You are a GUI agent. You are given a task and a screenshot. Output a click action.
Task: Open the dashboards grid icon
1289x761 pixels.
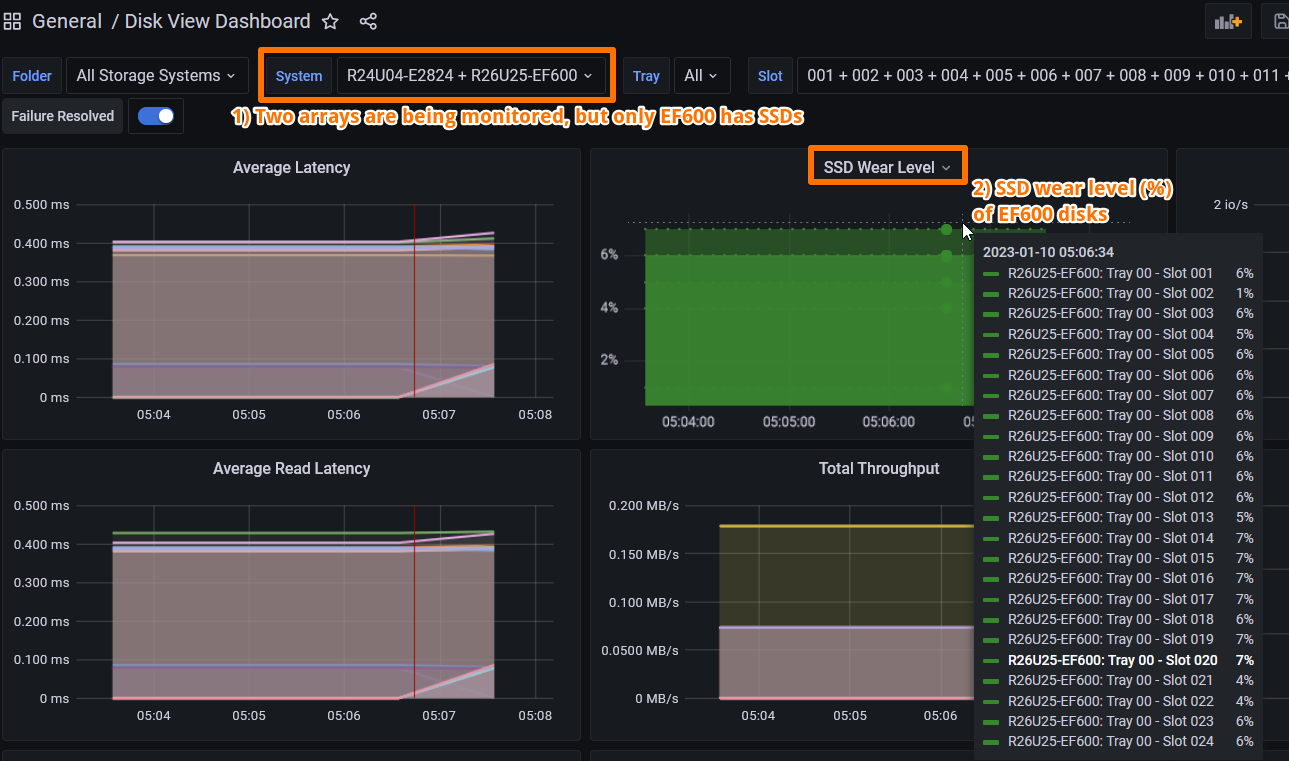(x=13, y=21)
